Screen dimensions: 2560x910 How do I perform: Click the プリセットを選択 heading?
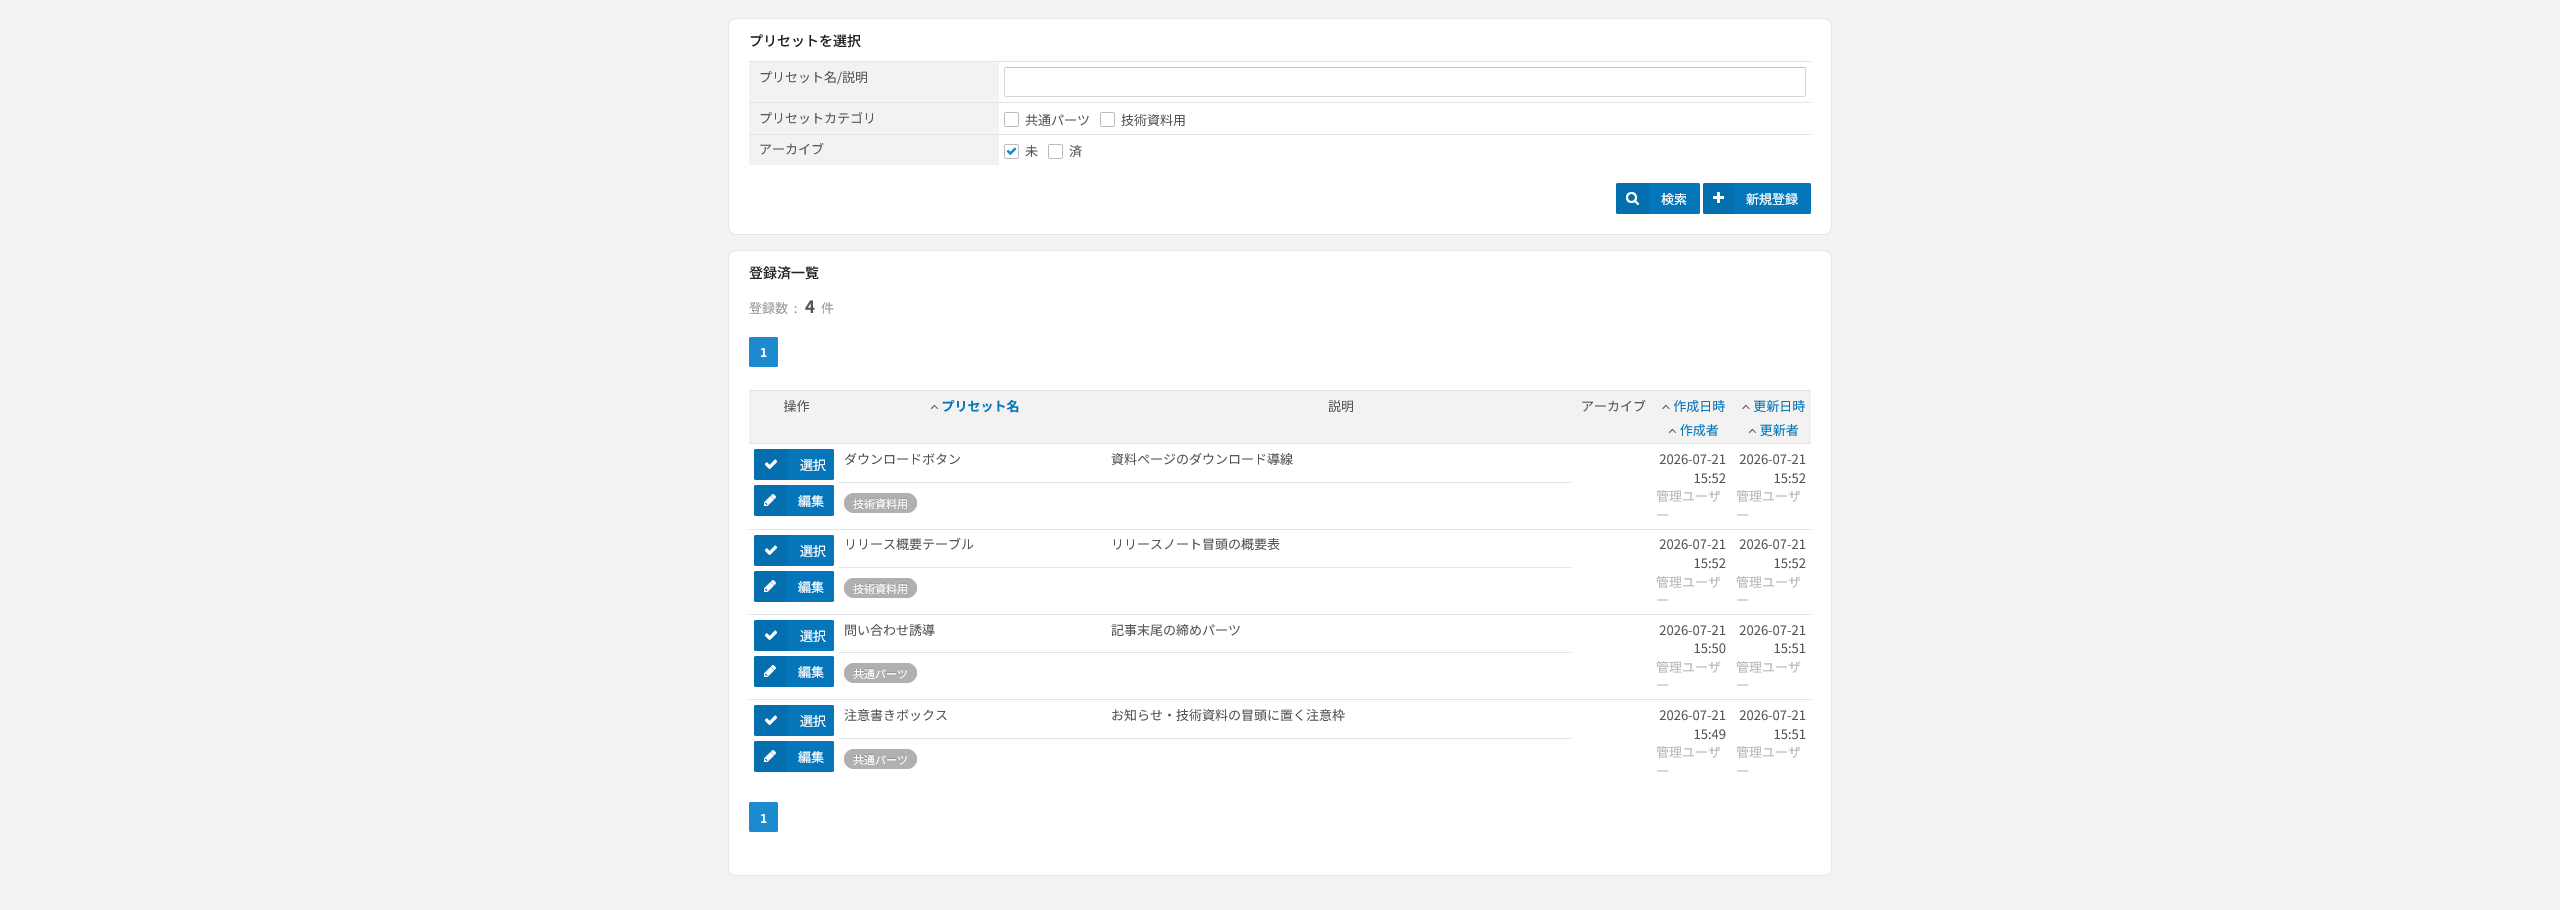click(x=805, y=41)
